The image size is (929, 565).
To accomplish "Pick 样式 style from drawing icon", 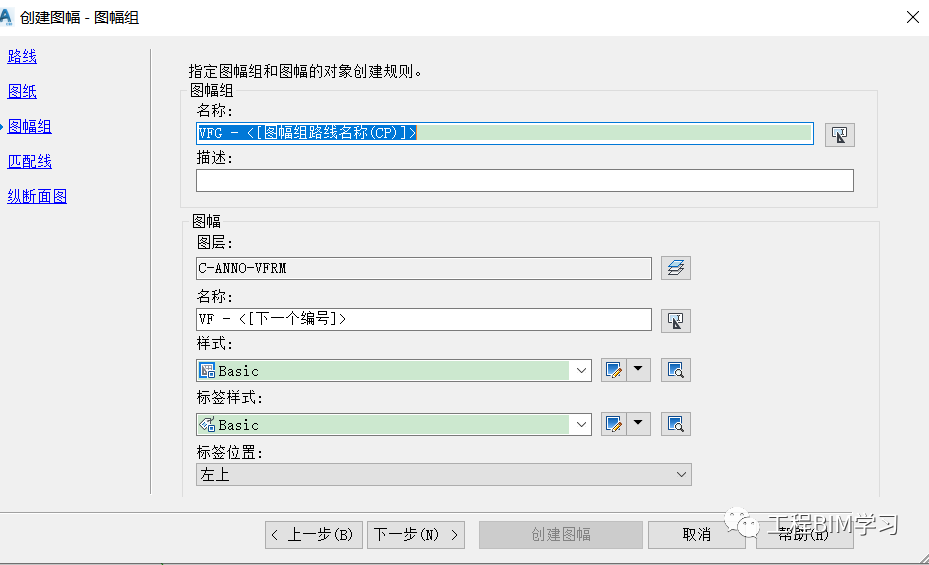I will point(675,370).
